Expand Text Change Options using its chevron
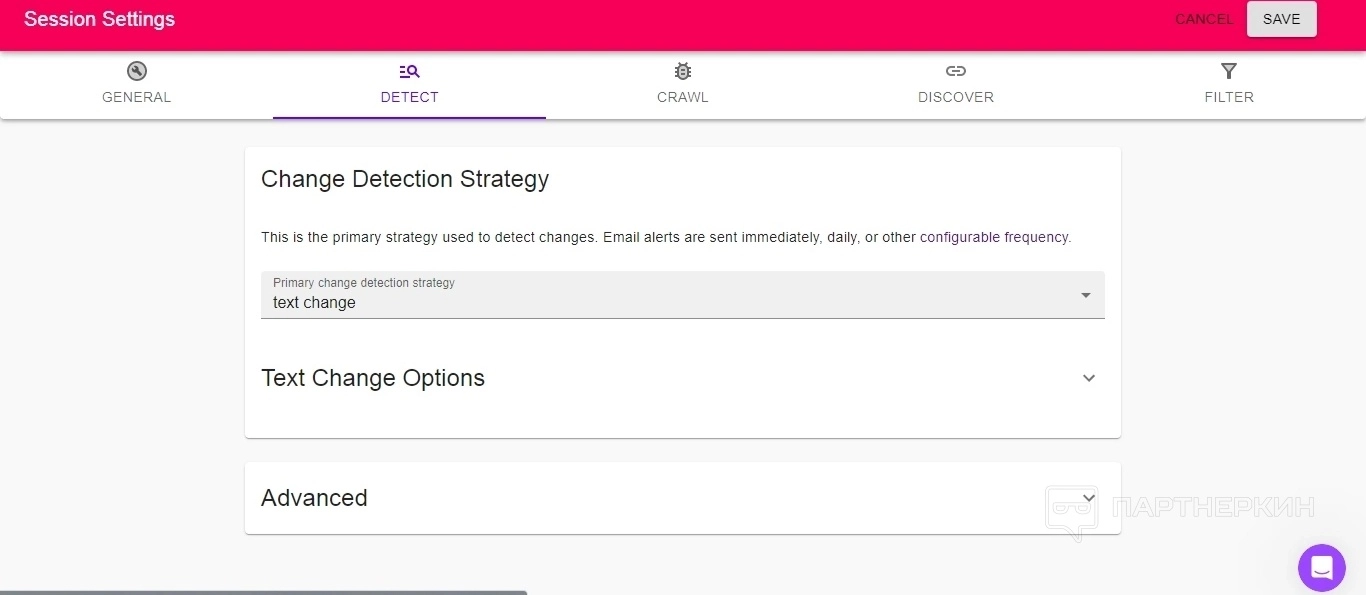Image resolution: width=1366 pixels, height=595 pixels. tap(1089, 378)
